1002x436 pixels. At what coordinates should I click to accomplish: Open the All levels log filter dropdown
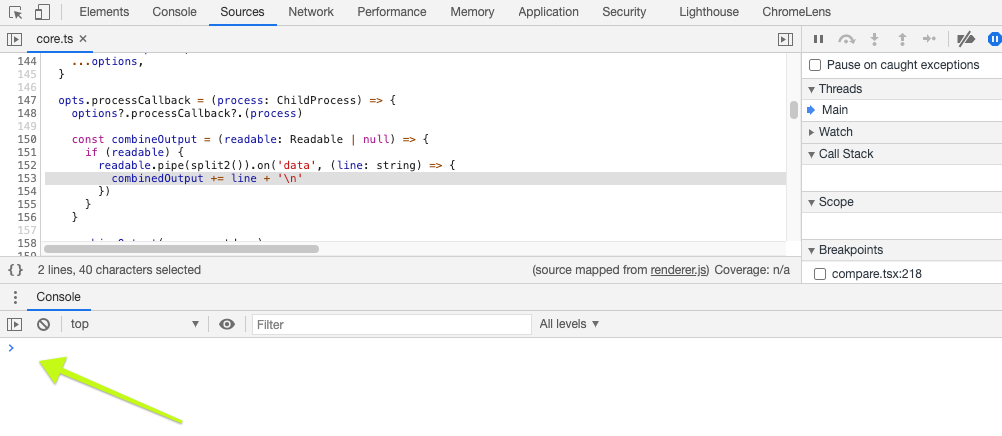569,324
